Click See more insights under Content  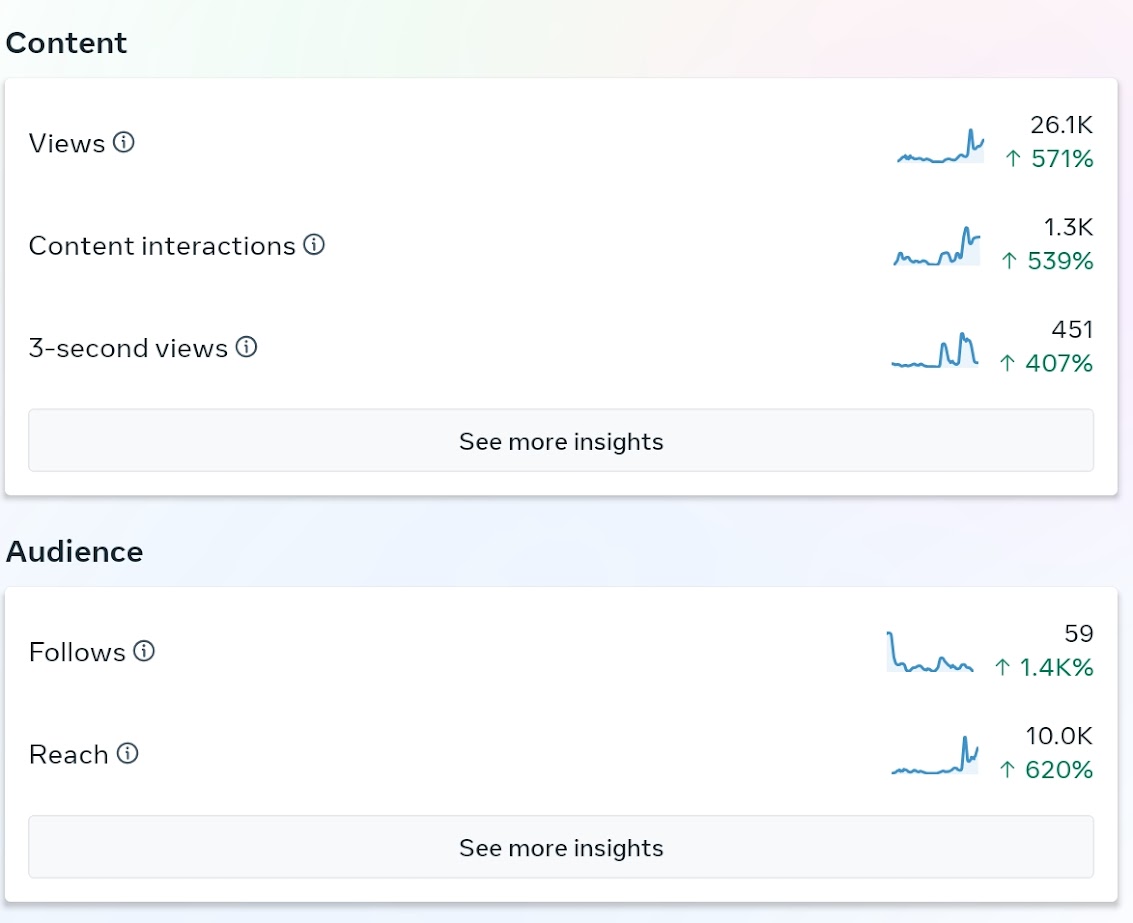pos(561,441)
